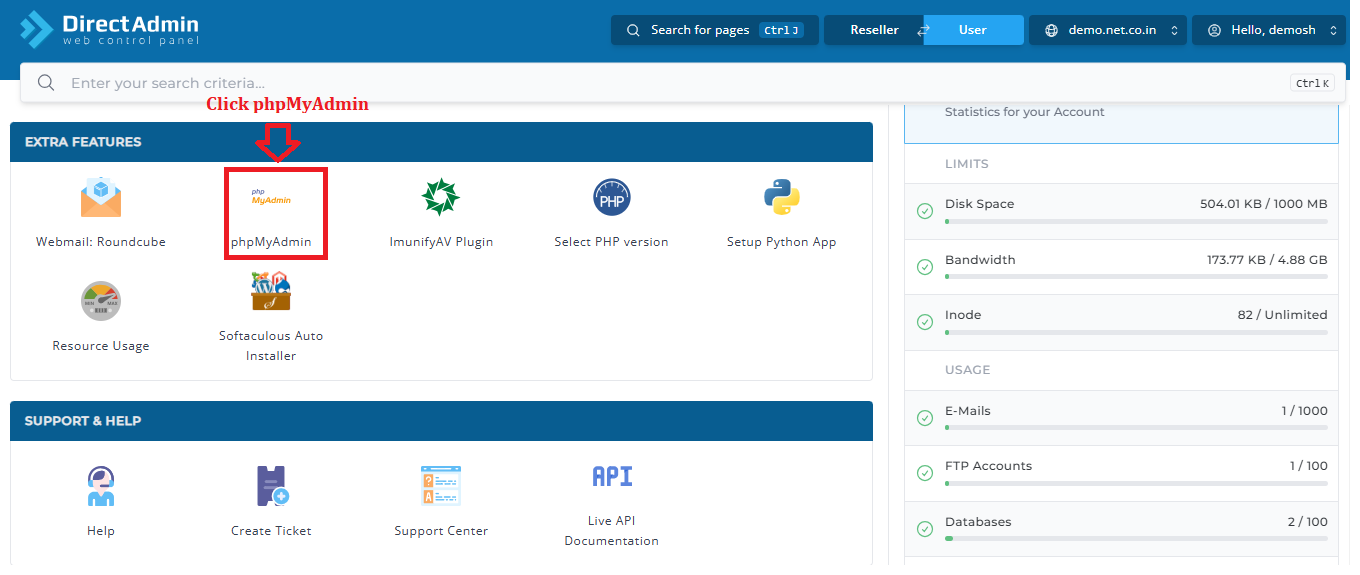Screen dimensions: 1360x575
Task: Click the Create Ticket label
Action: [x=271, y=531]
